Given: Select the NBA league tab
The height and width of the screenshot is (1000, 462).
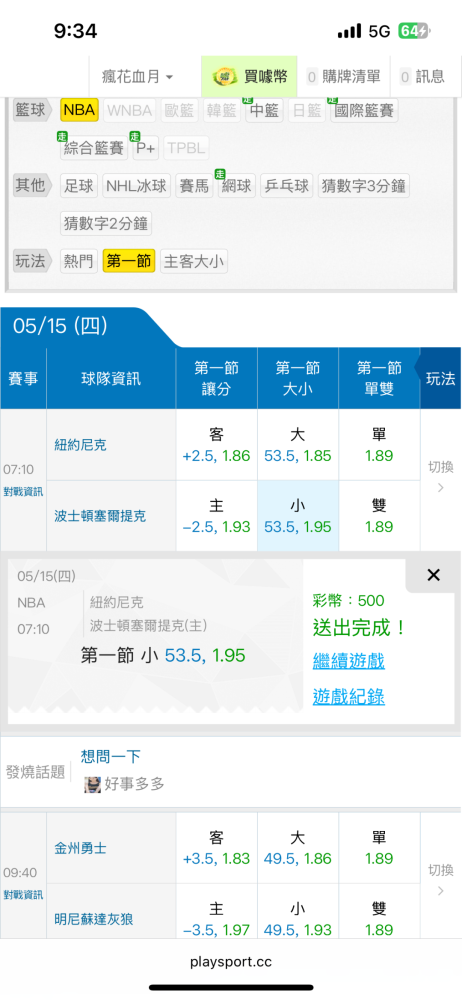Looking at the screenshot, I should [80, 110].
